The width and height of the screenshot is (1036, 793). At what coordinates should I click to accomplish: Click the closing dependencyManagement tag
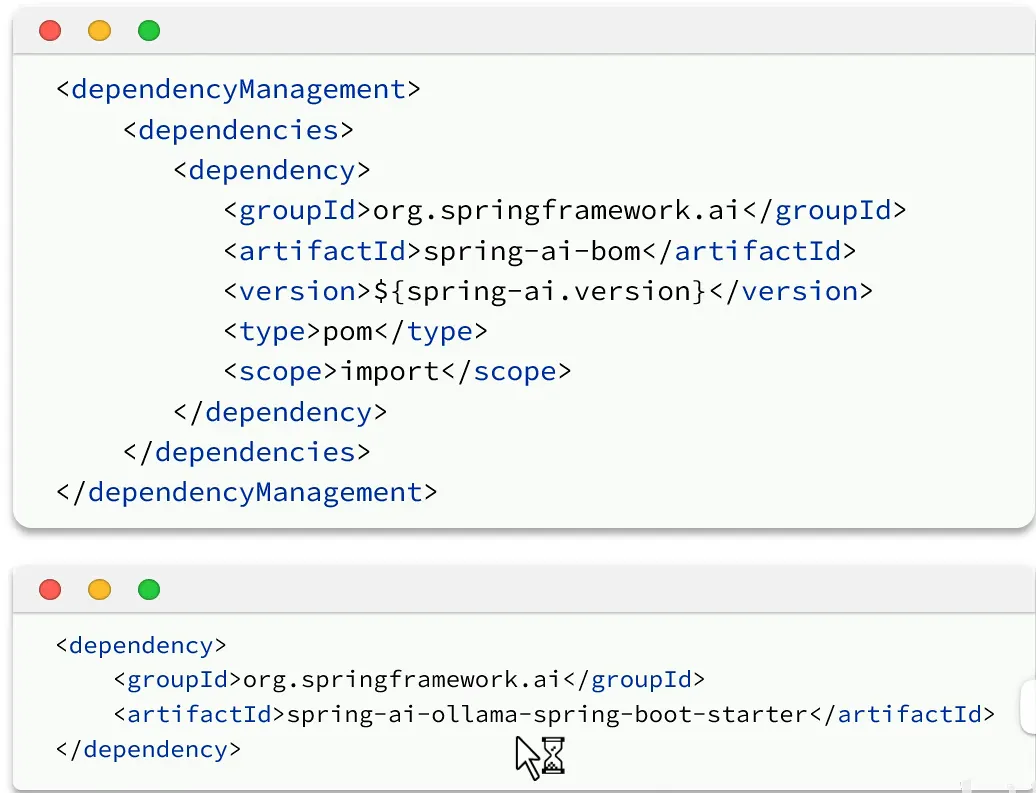(x=247, y=492)
